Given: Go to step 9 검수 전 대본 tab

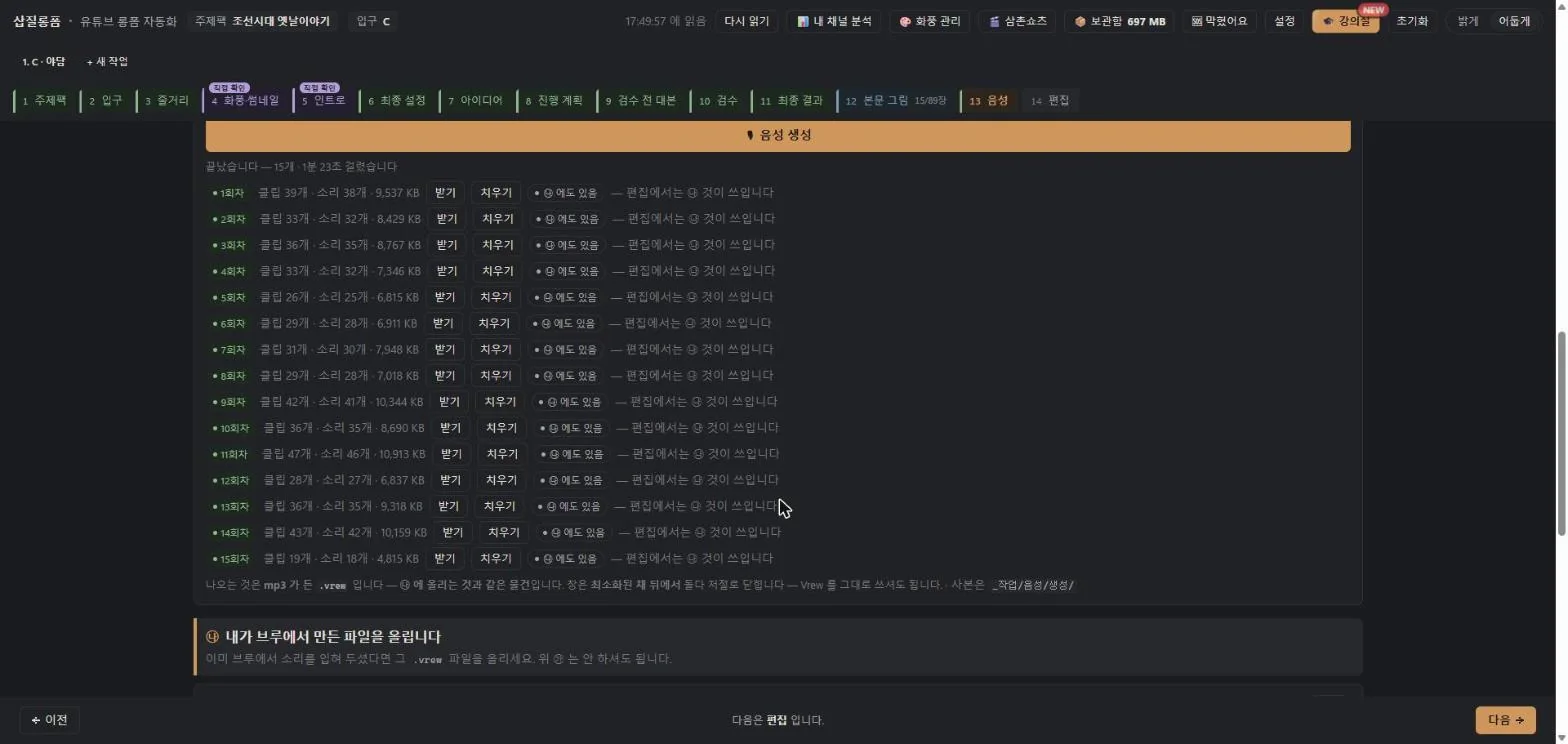Looking at the screenshot, I should click(640, 101).
